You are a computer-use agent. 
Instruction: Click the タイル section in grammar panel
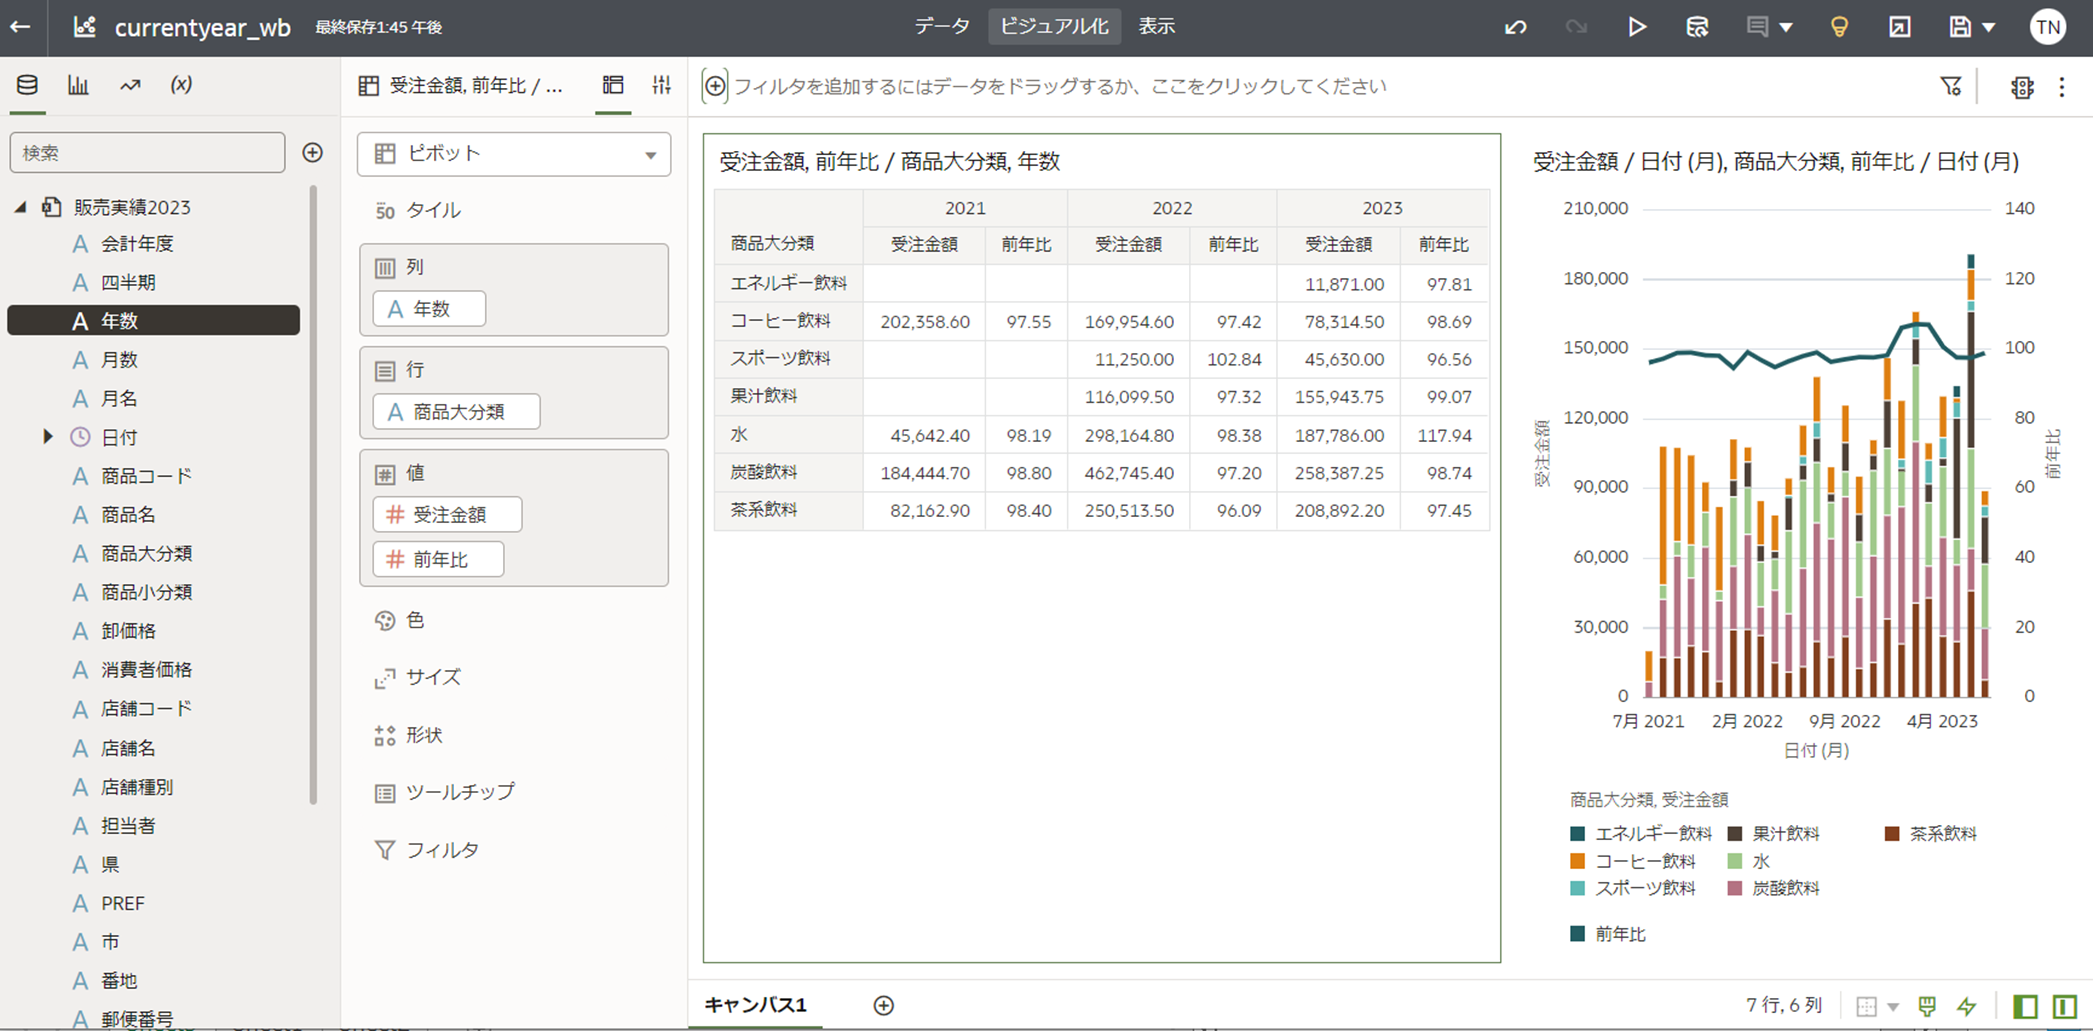(x=514, y=210)
